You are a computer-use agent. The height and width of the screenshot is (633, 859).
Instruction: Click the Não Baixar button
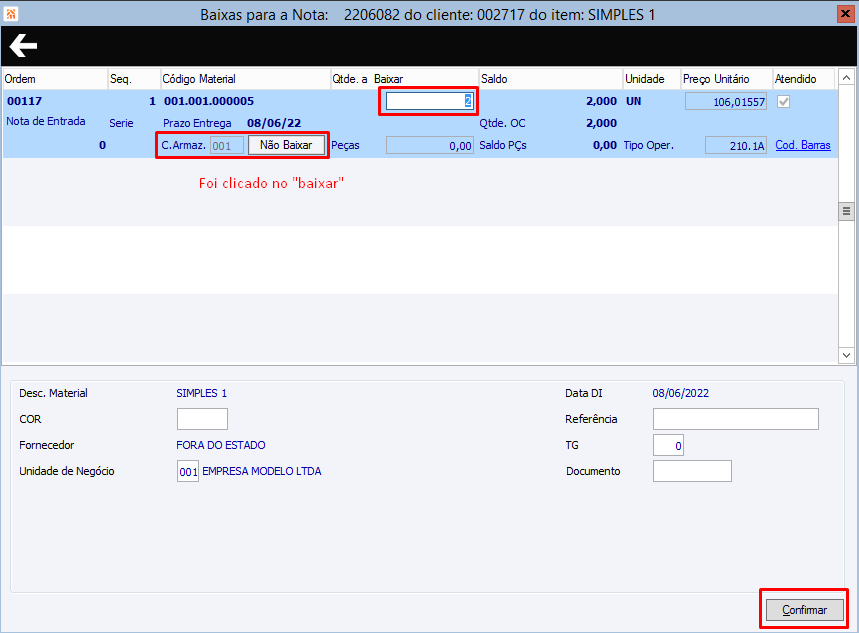[286, 145]
